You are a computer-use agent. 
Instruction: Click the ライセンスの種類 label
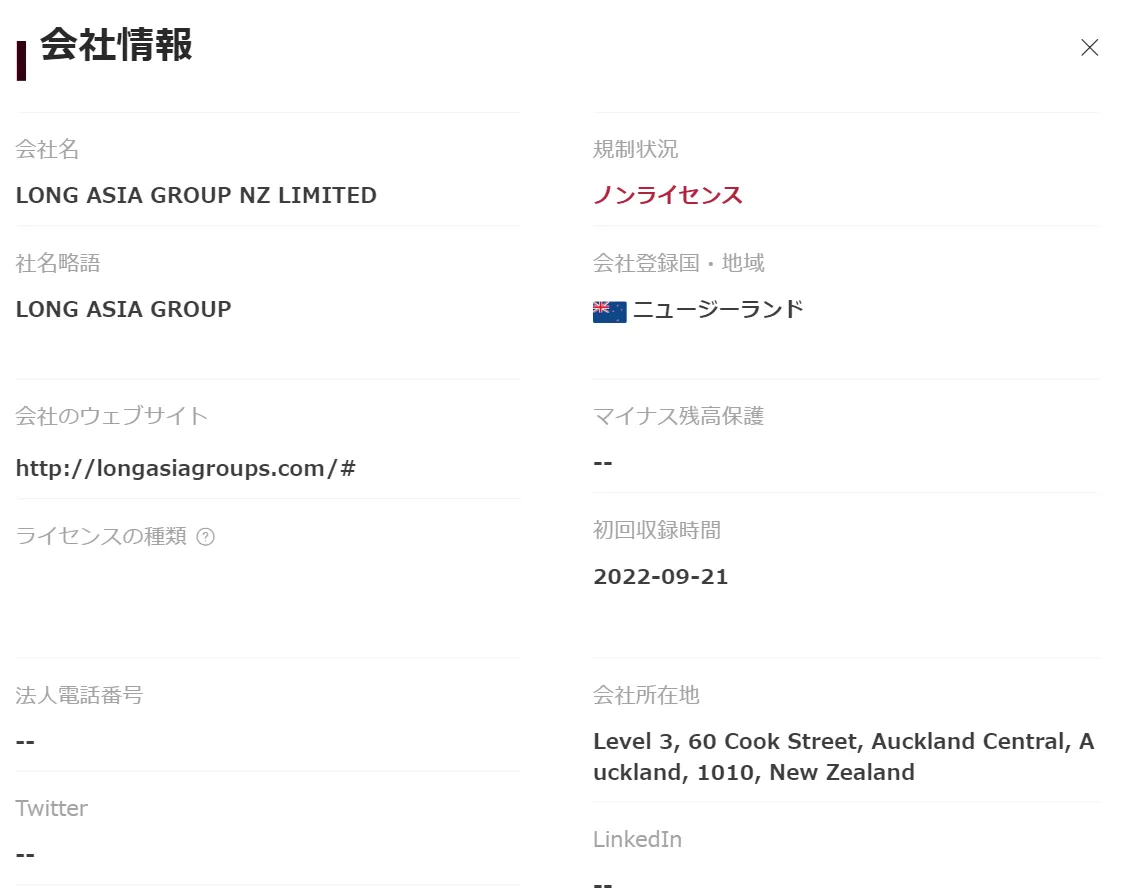[101, 536]
